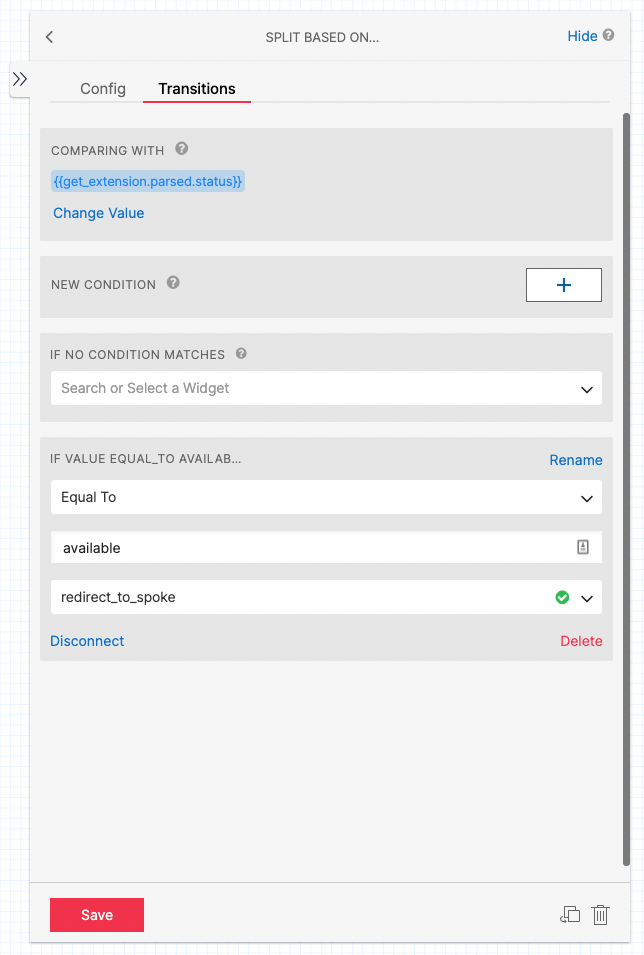The height and width of the screenshot is (955, 644).
Task: Duplicate the widget using the copy icon
Action: (x=569, y=915)
